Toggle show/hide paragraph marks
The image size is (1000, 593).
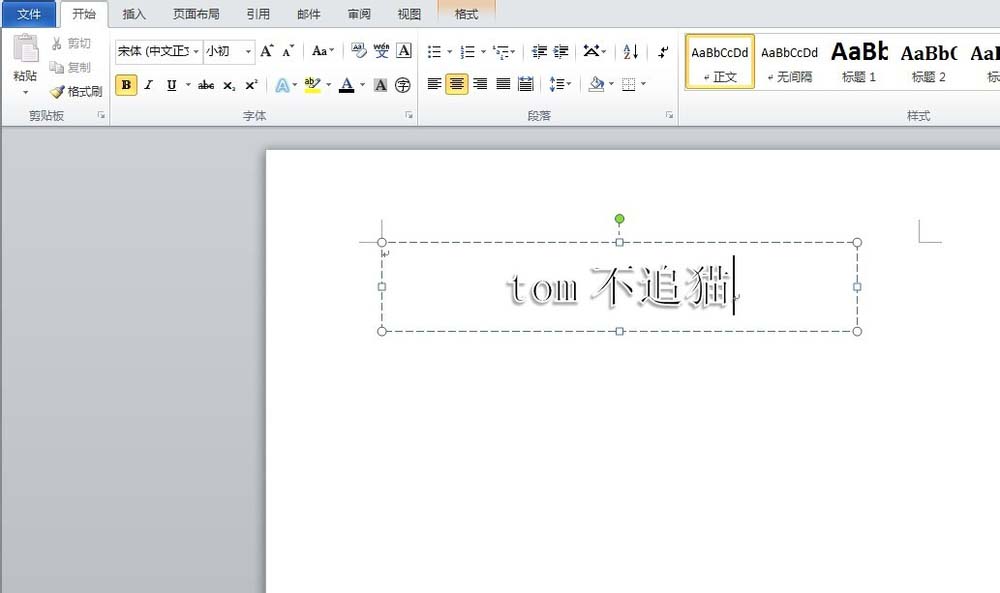click(661, 49)
